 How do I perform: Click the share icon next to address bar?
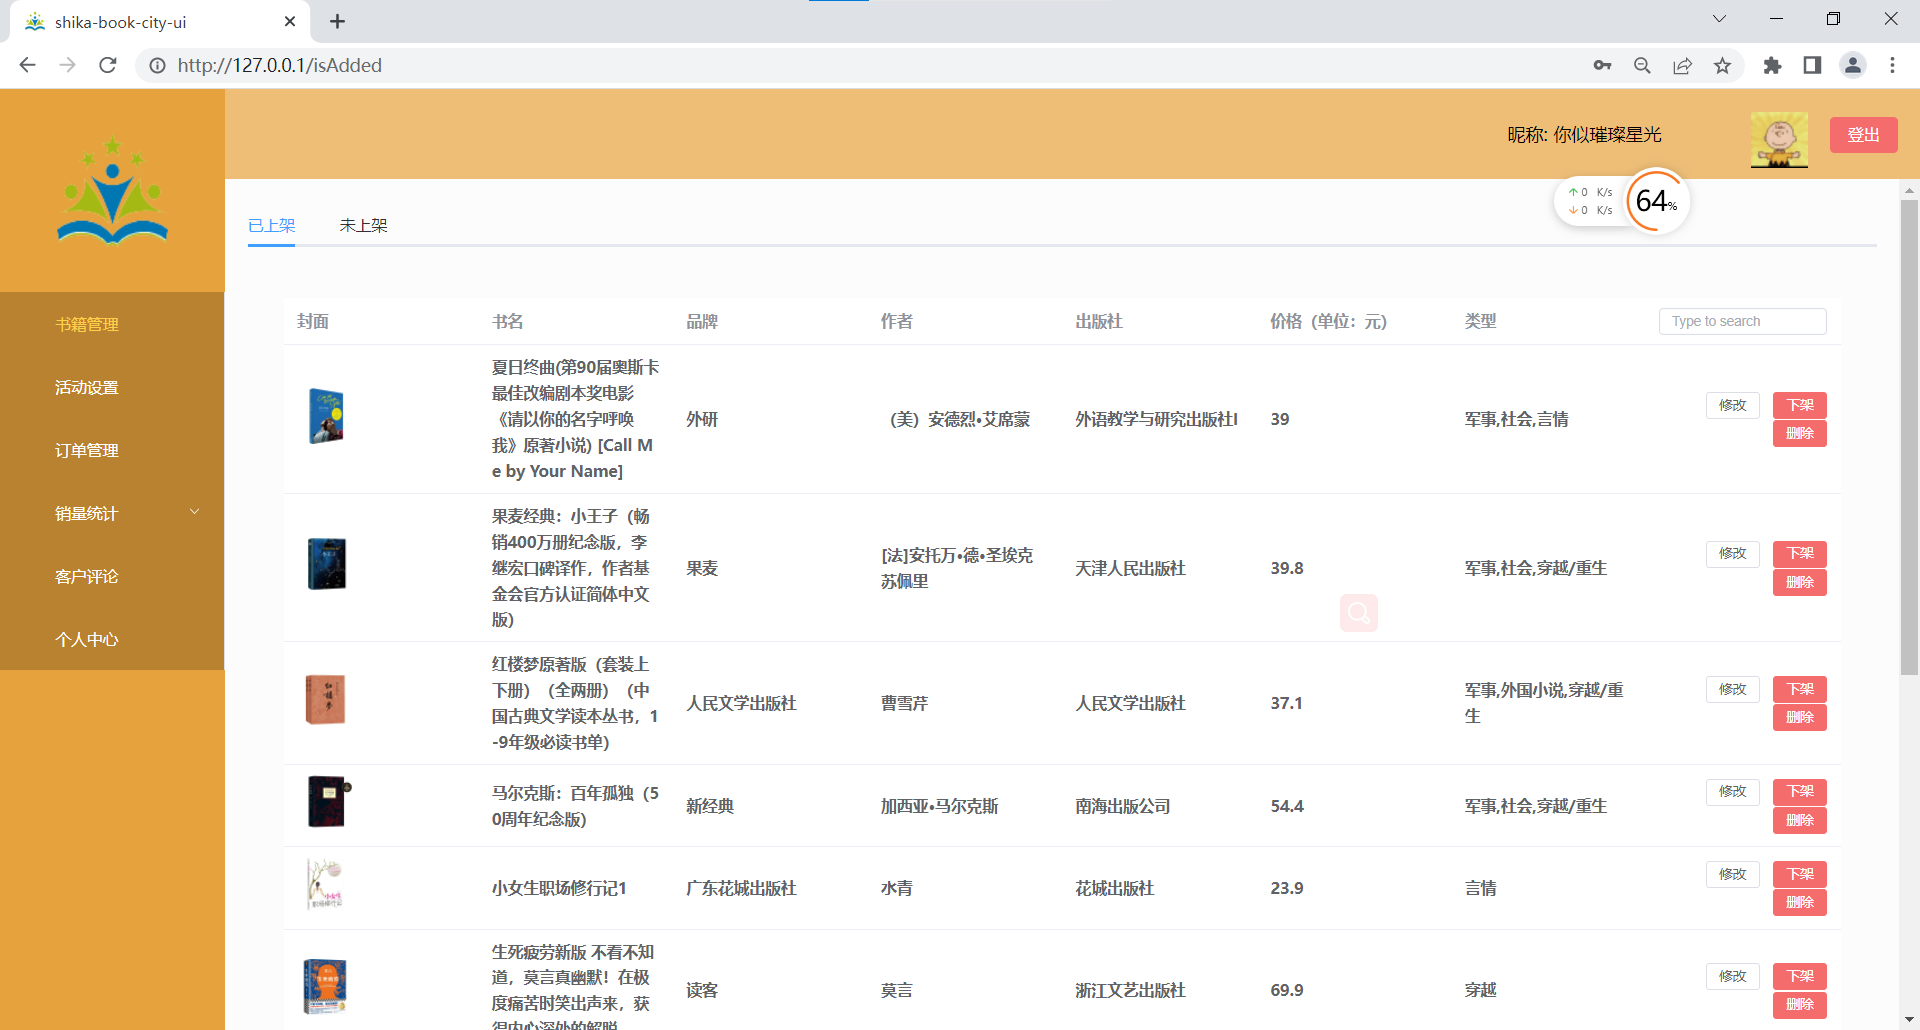(x=1682, y=65)
